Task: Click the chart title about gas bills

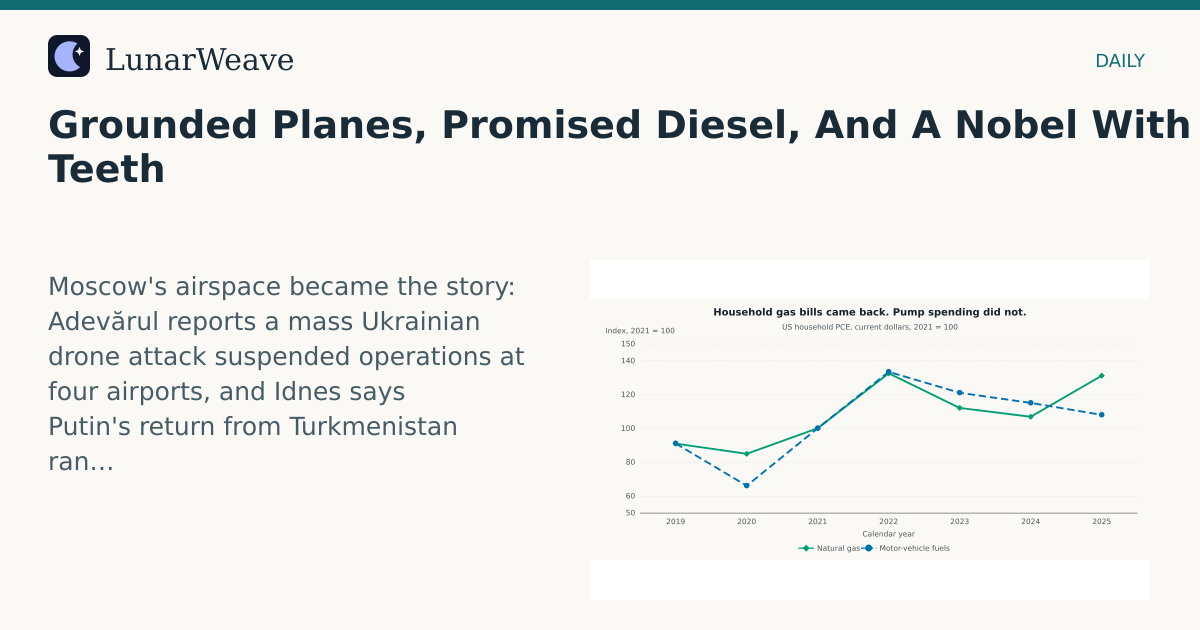Action: tap(870, 312)
